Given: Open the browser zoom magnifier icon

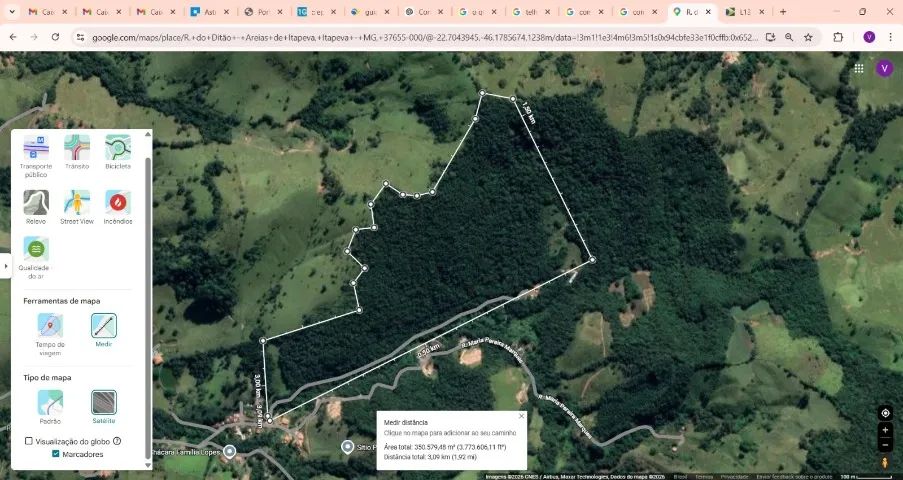Looking at the screenshot, I should (789, 37).
